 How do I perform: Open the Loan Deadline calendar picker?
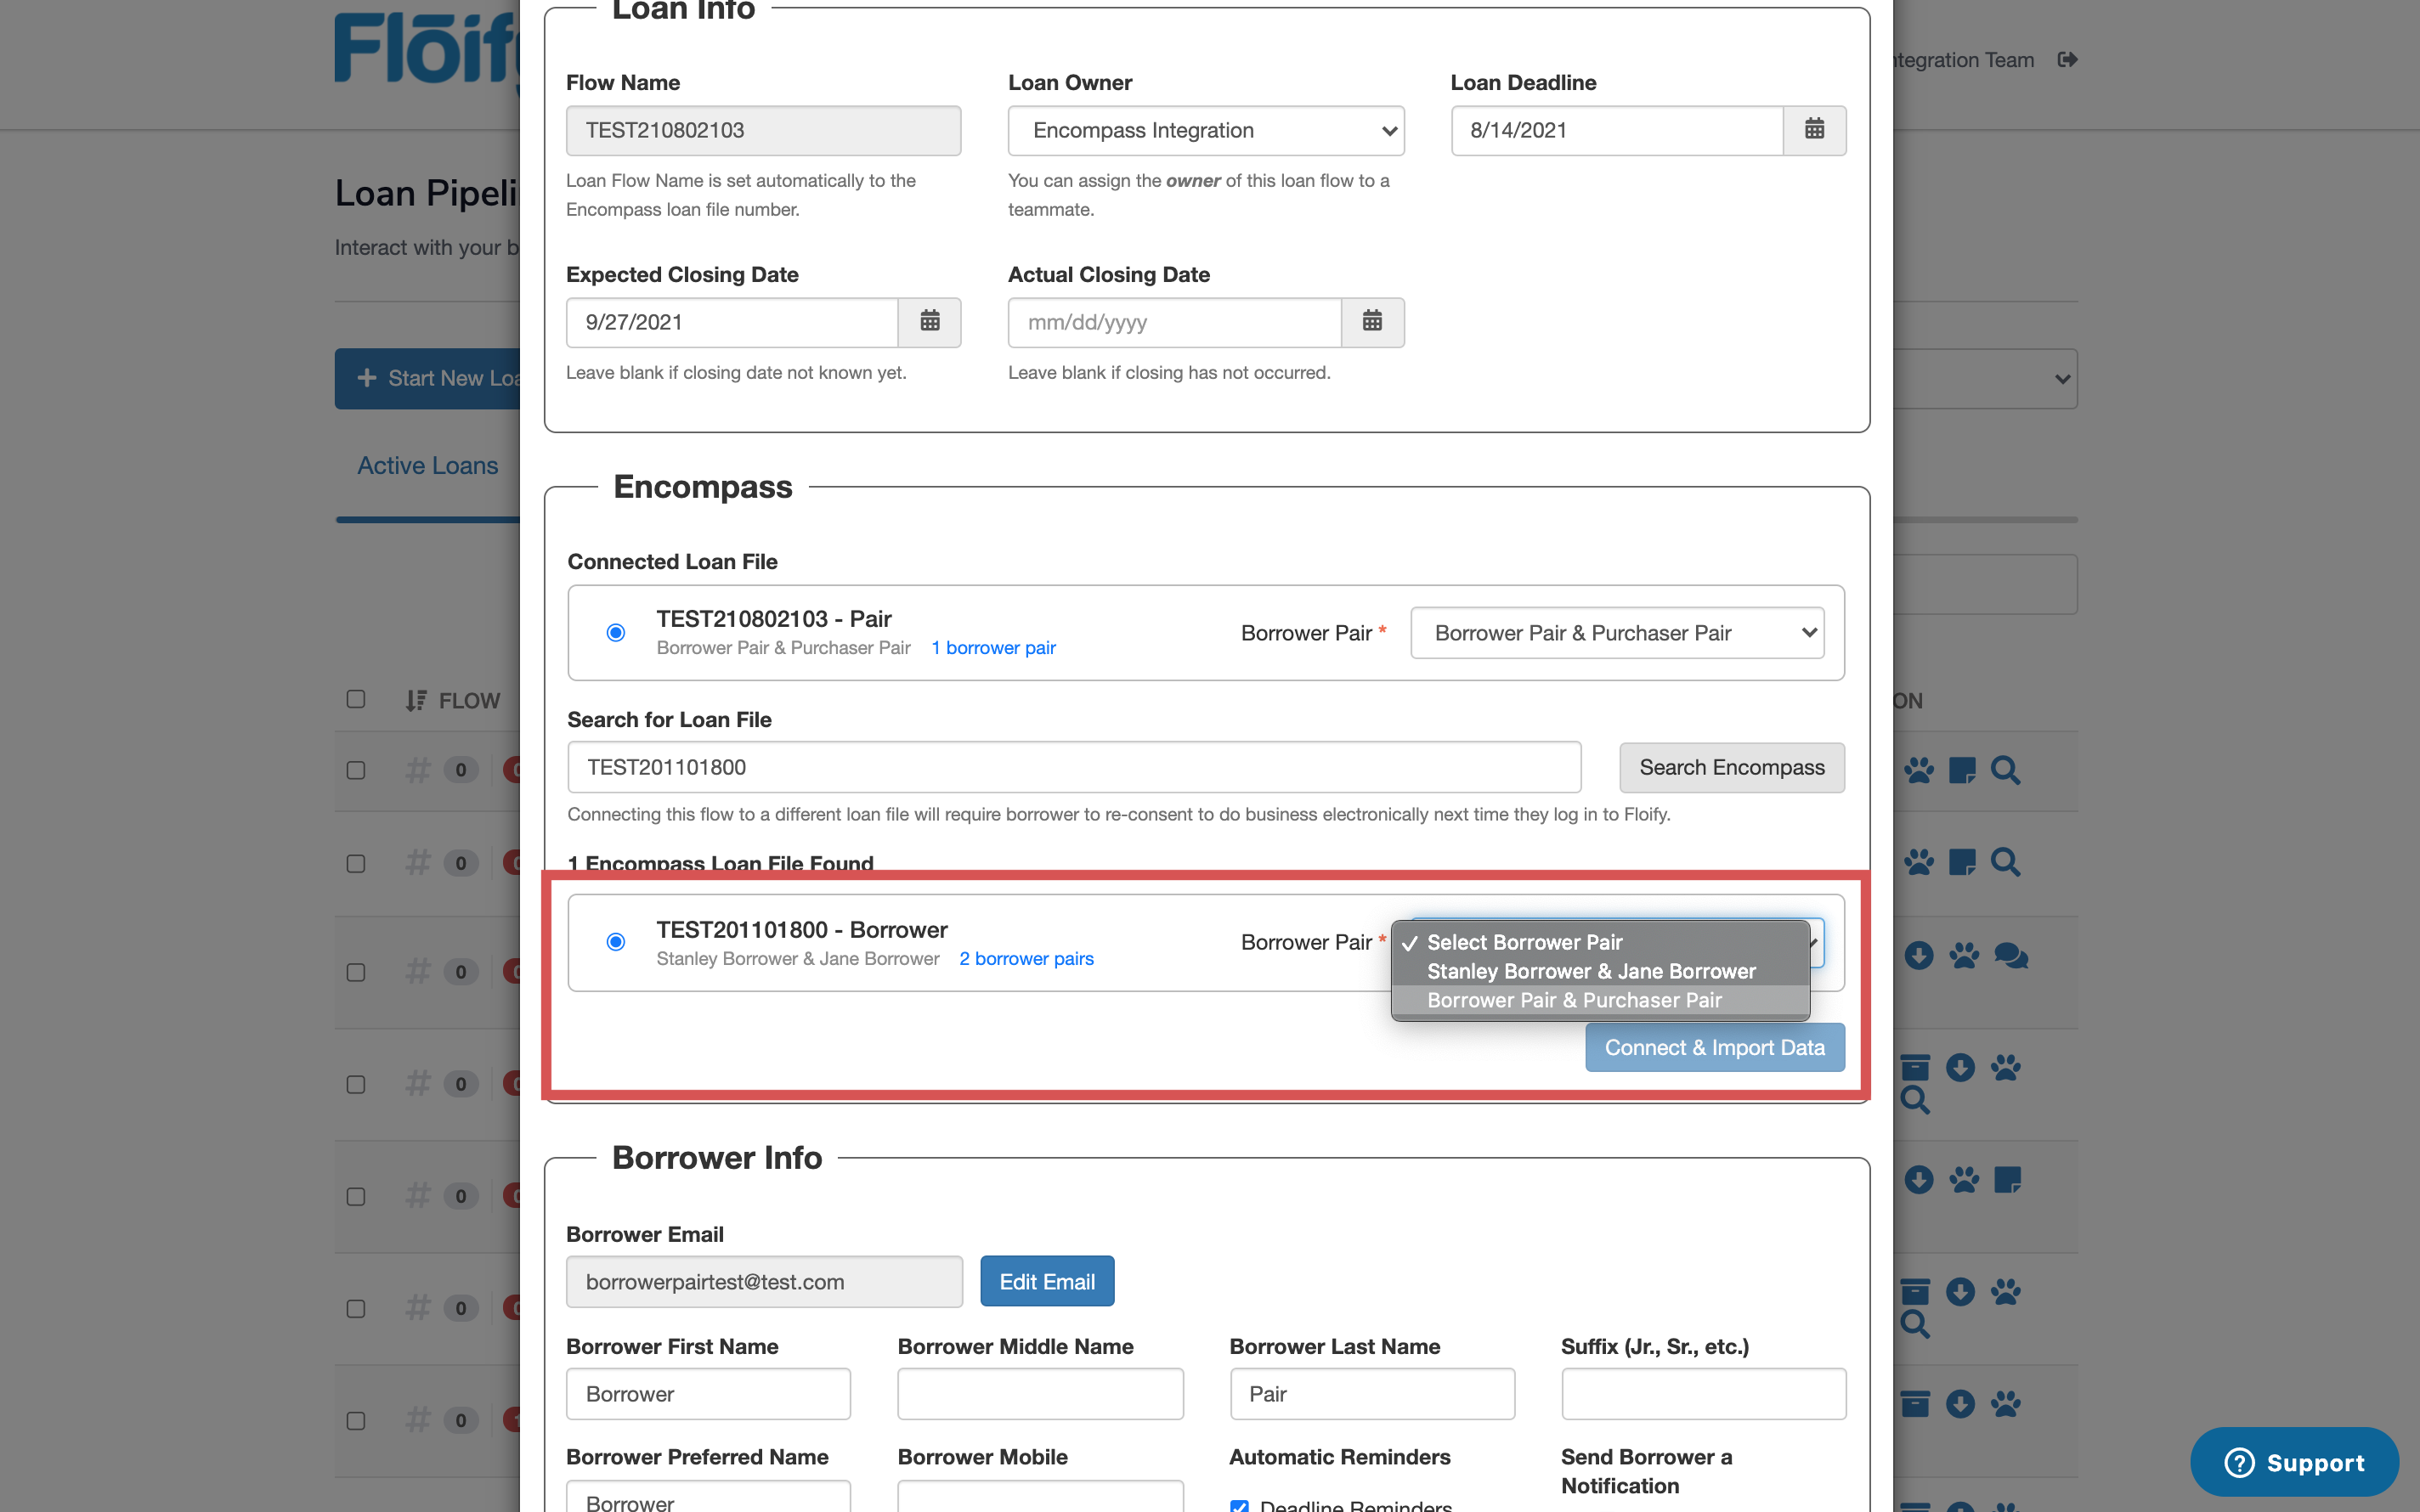[1814, 130]
